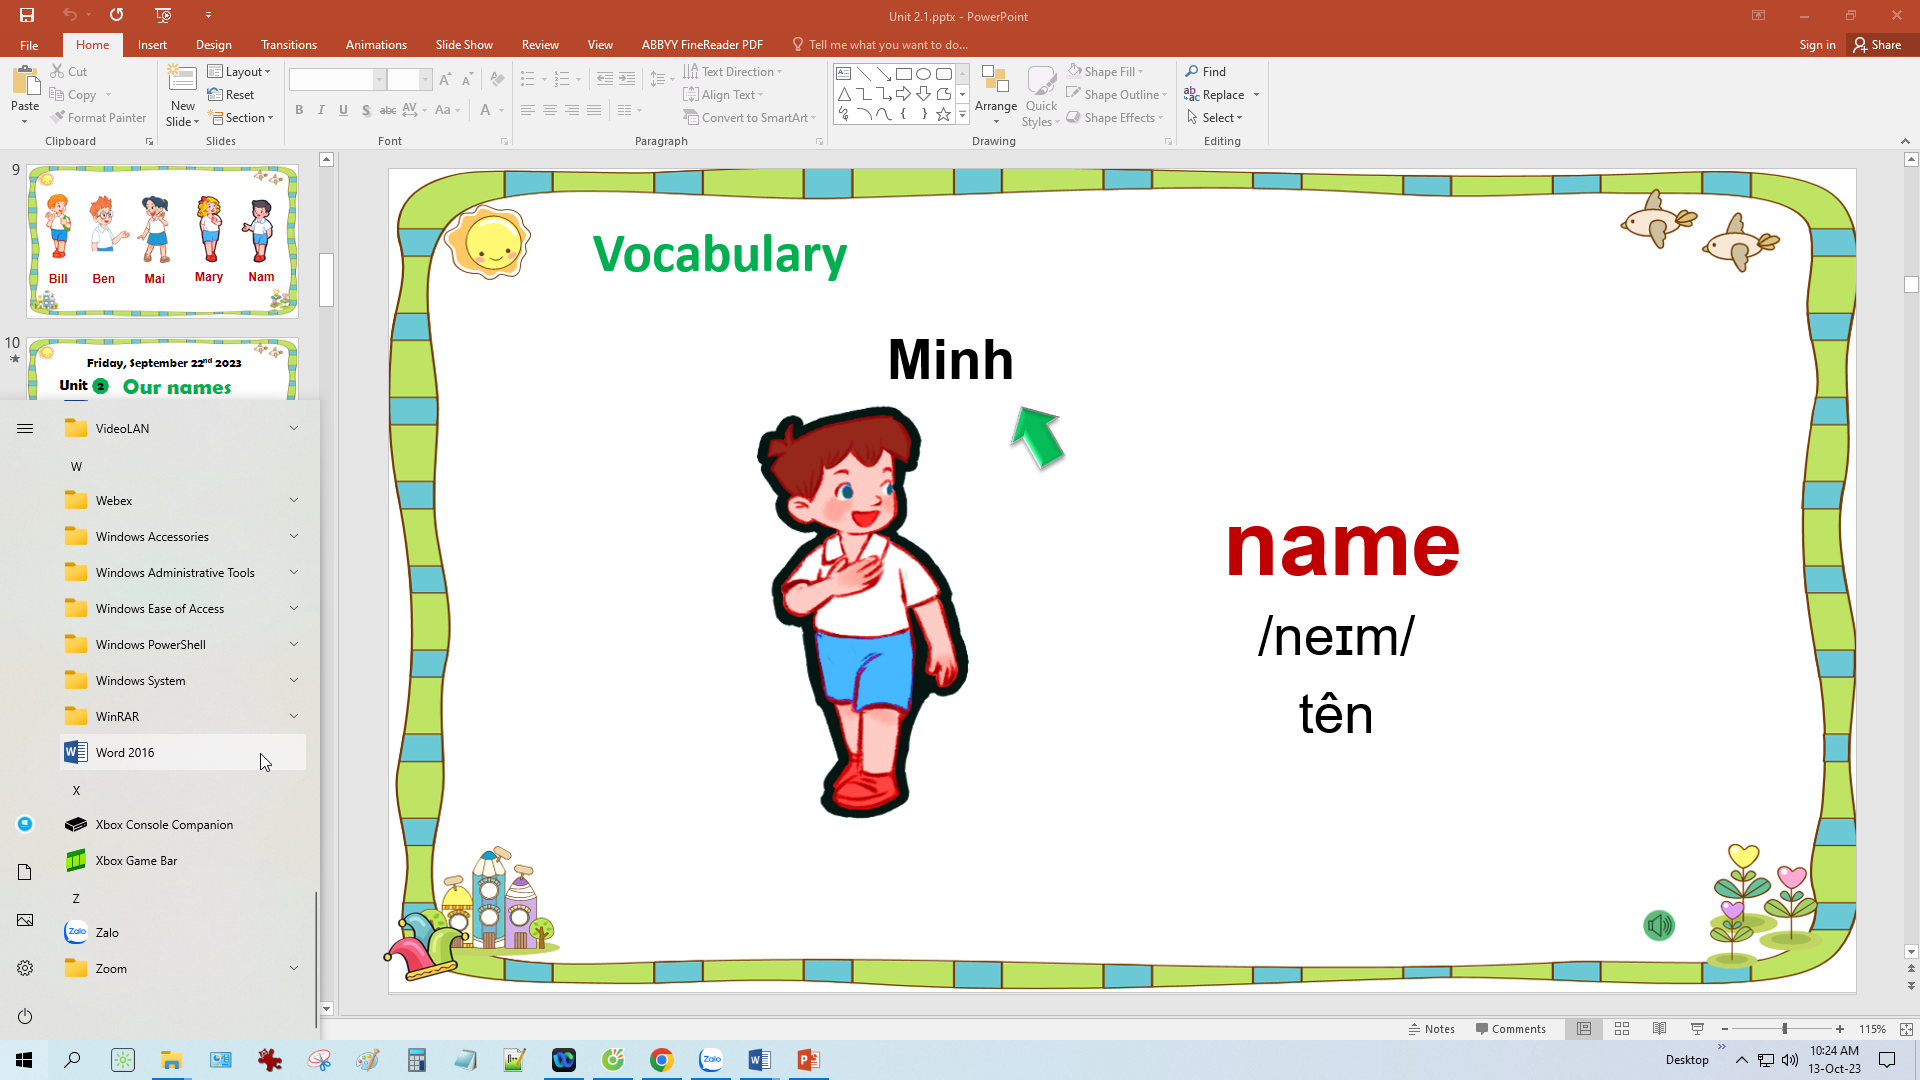Click Start From Beginning slideshow icon

click(x=164, y=15)
